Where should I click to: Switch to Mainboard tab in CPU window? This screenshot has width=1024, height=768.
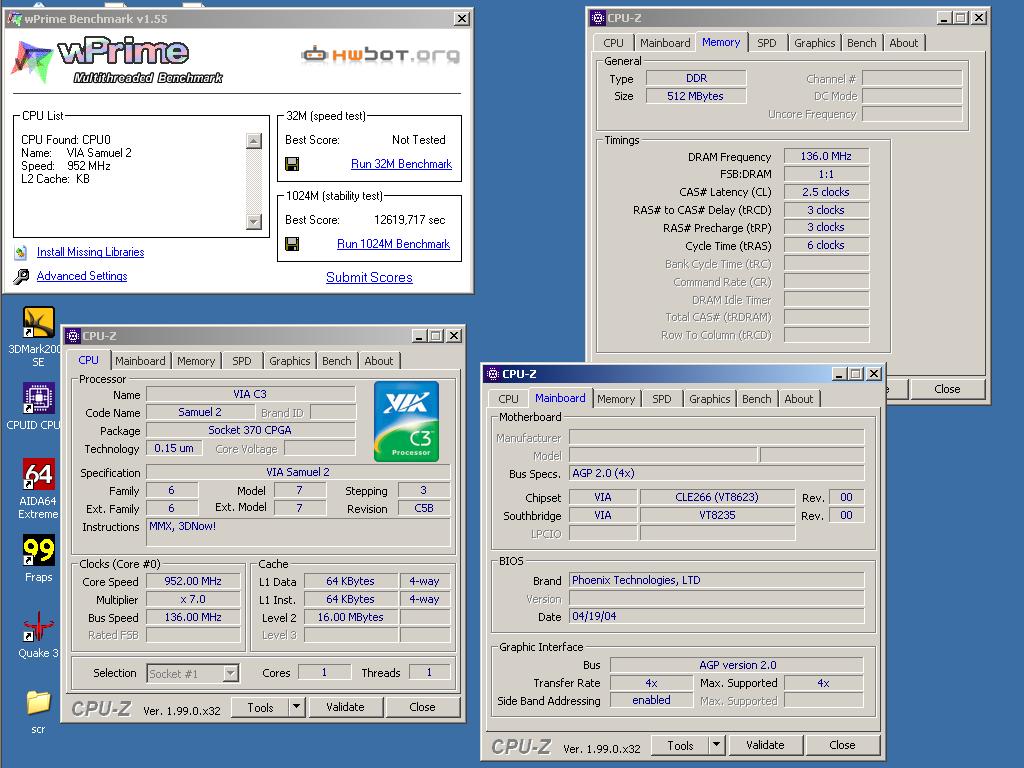140,360
